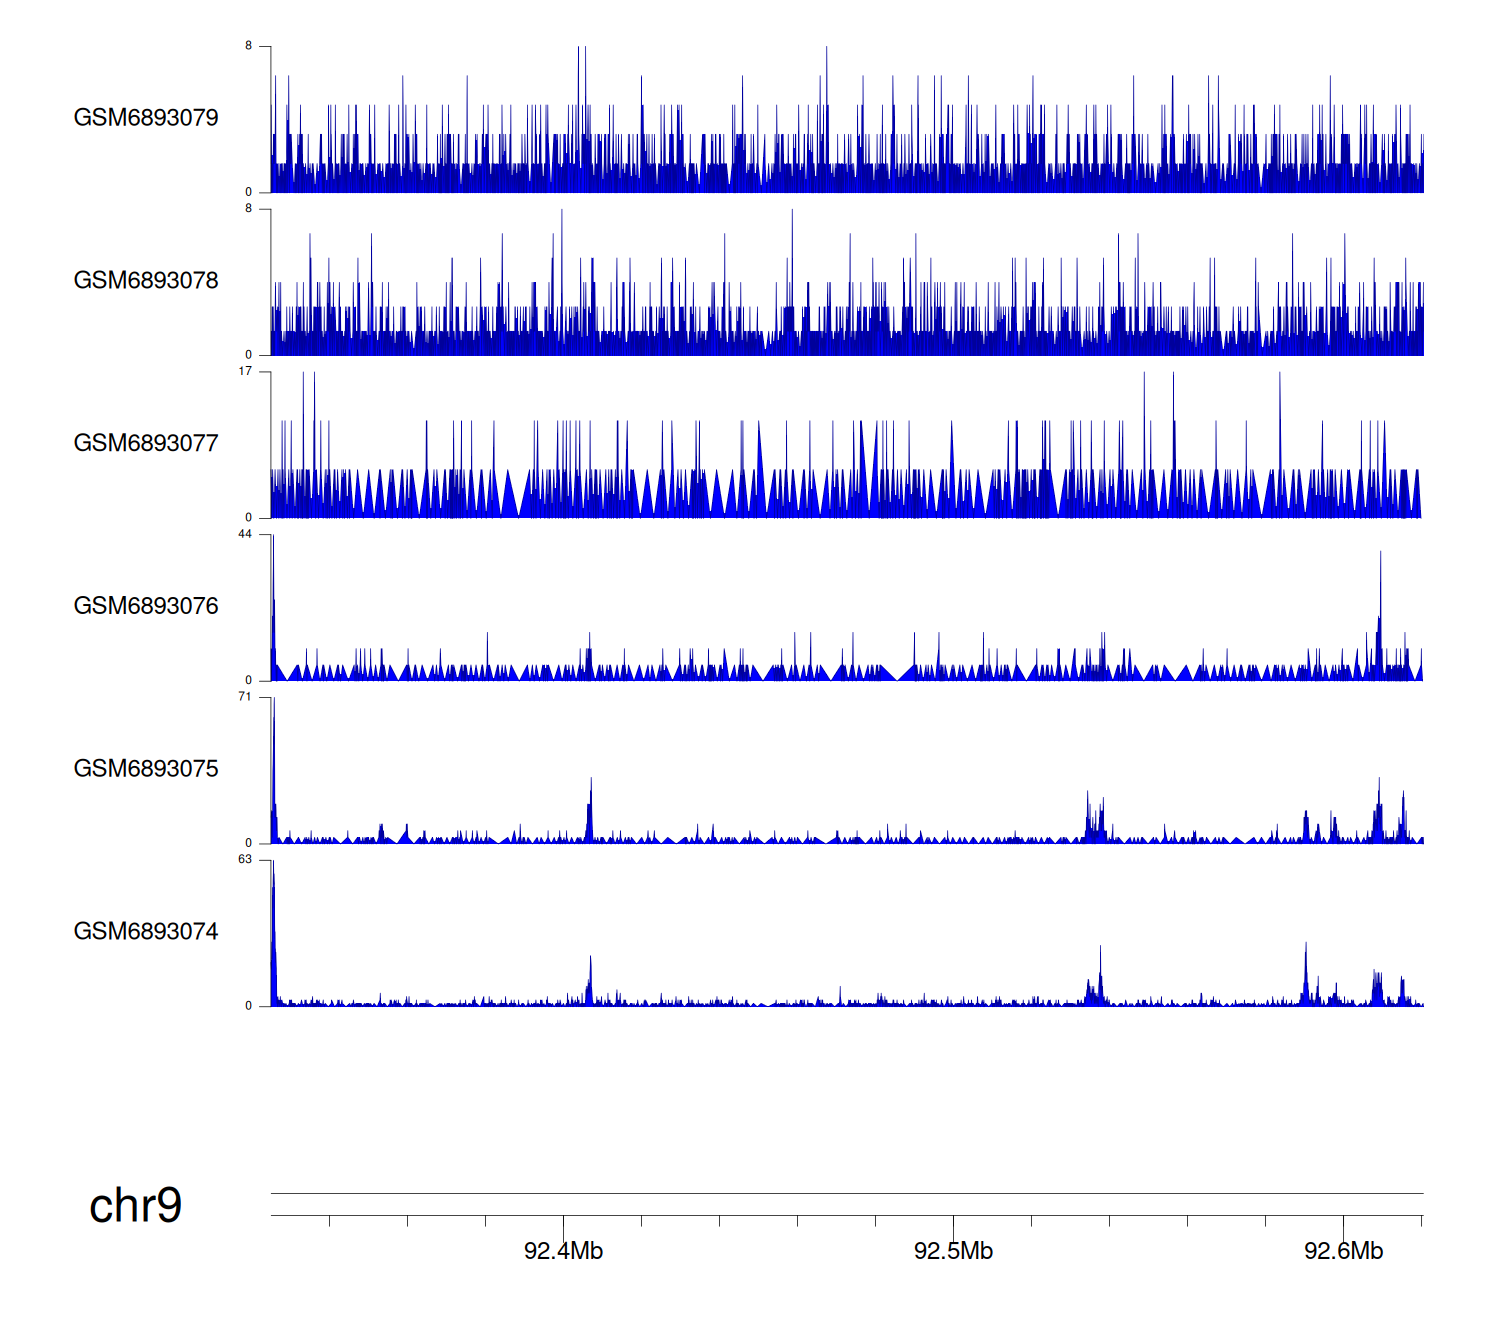The height and width of the screenshot is (1320, 1500).
Task: Select the GSM6893078 track label
Action: (x=146, y=281)
